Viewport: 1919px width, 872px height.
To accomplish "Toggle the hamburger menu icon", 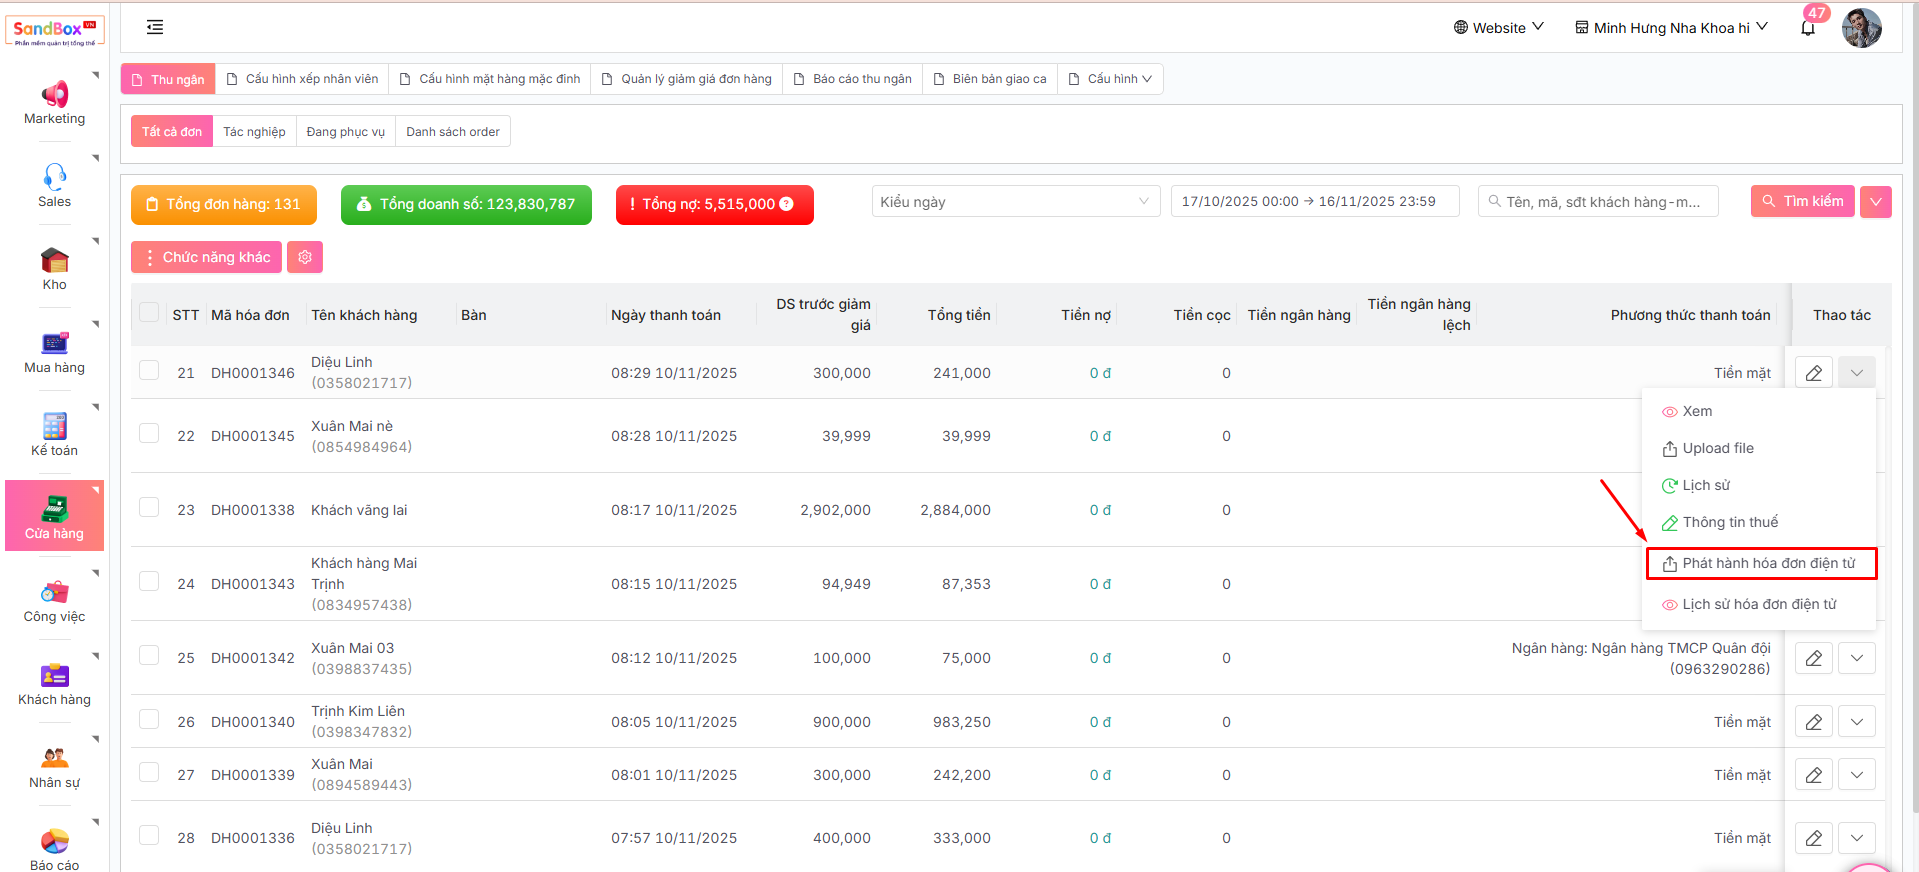I will coord(155,27).
